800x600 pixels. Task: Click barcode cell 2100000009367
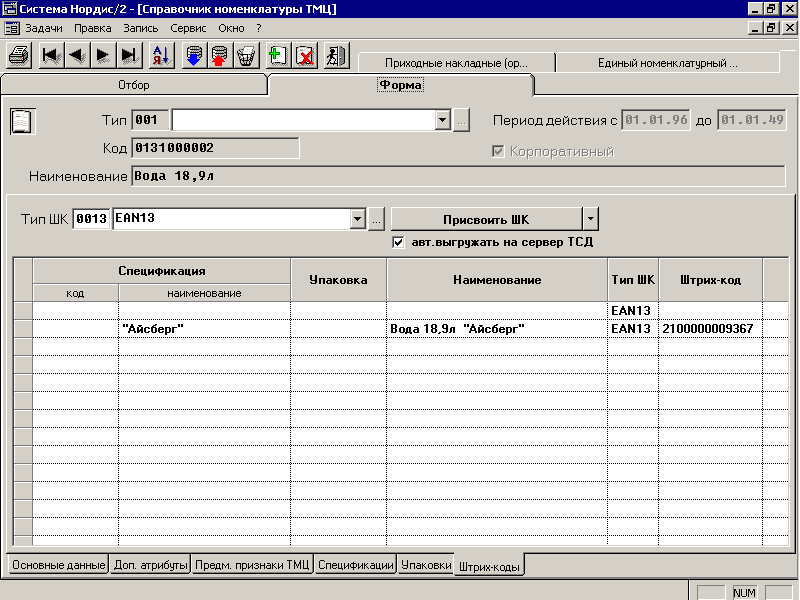pos(710,329)
